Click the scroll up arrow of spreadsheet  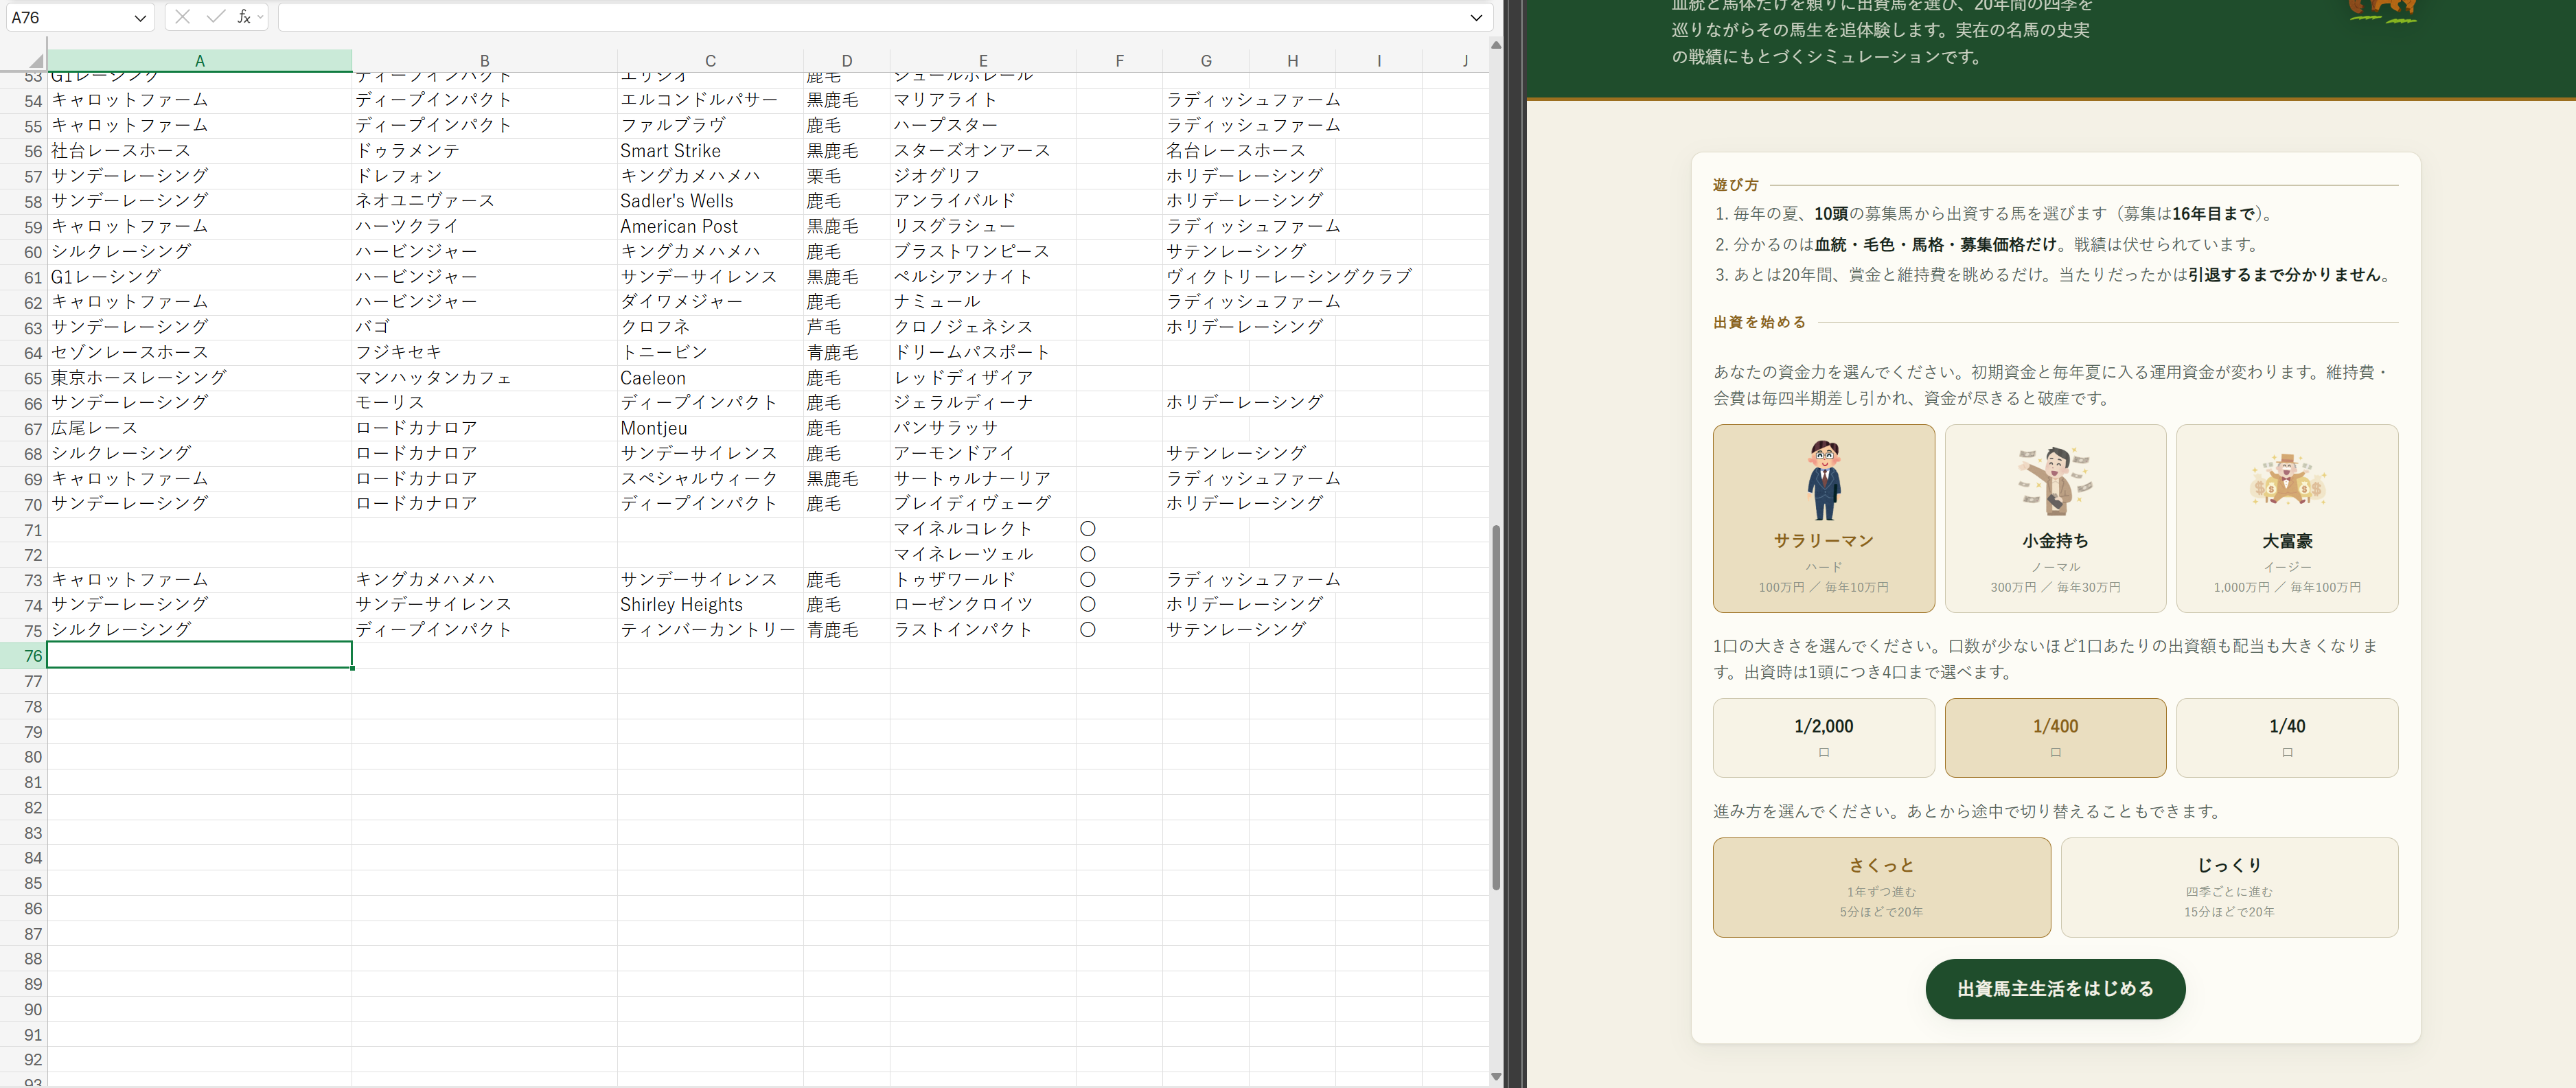pos(1496,45)
